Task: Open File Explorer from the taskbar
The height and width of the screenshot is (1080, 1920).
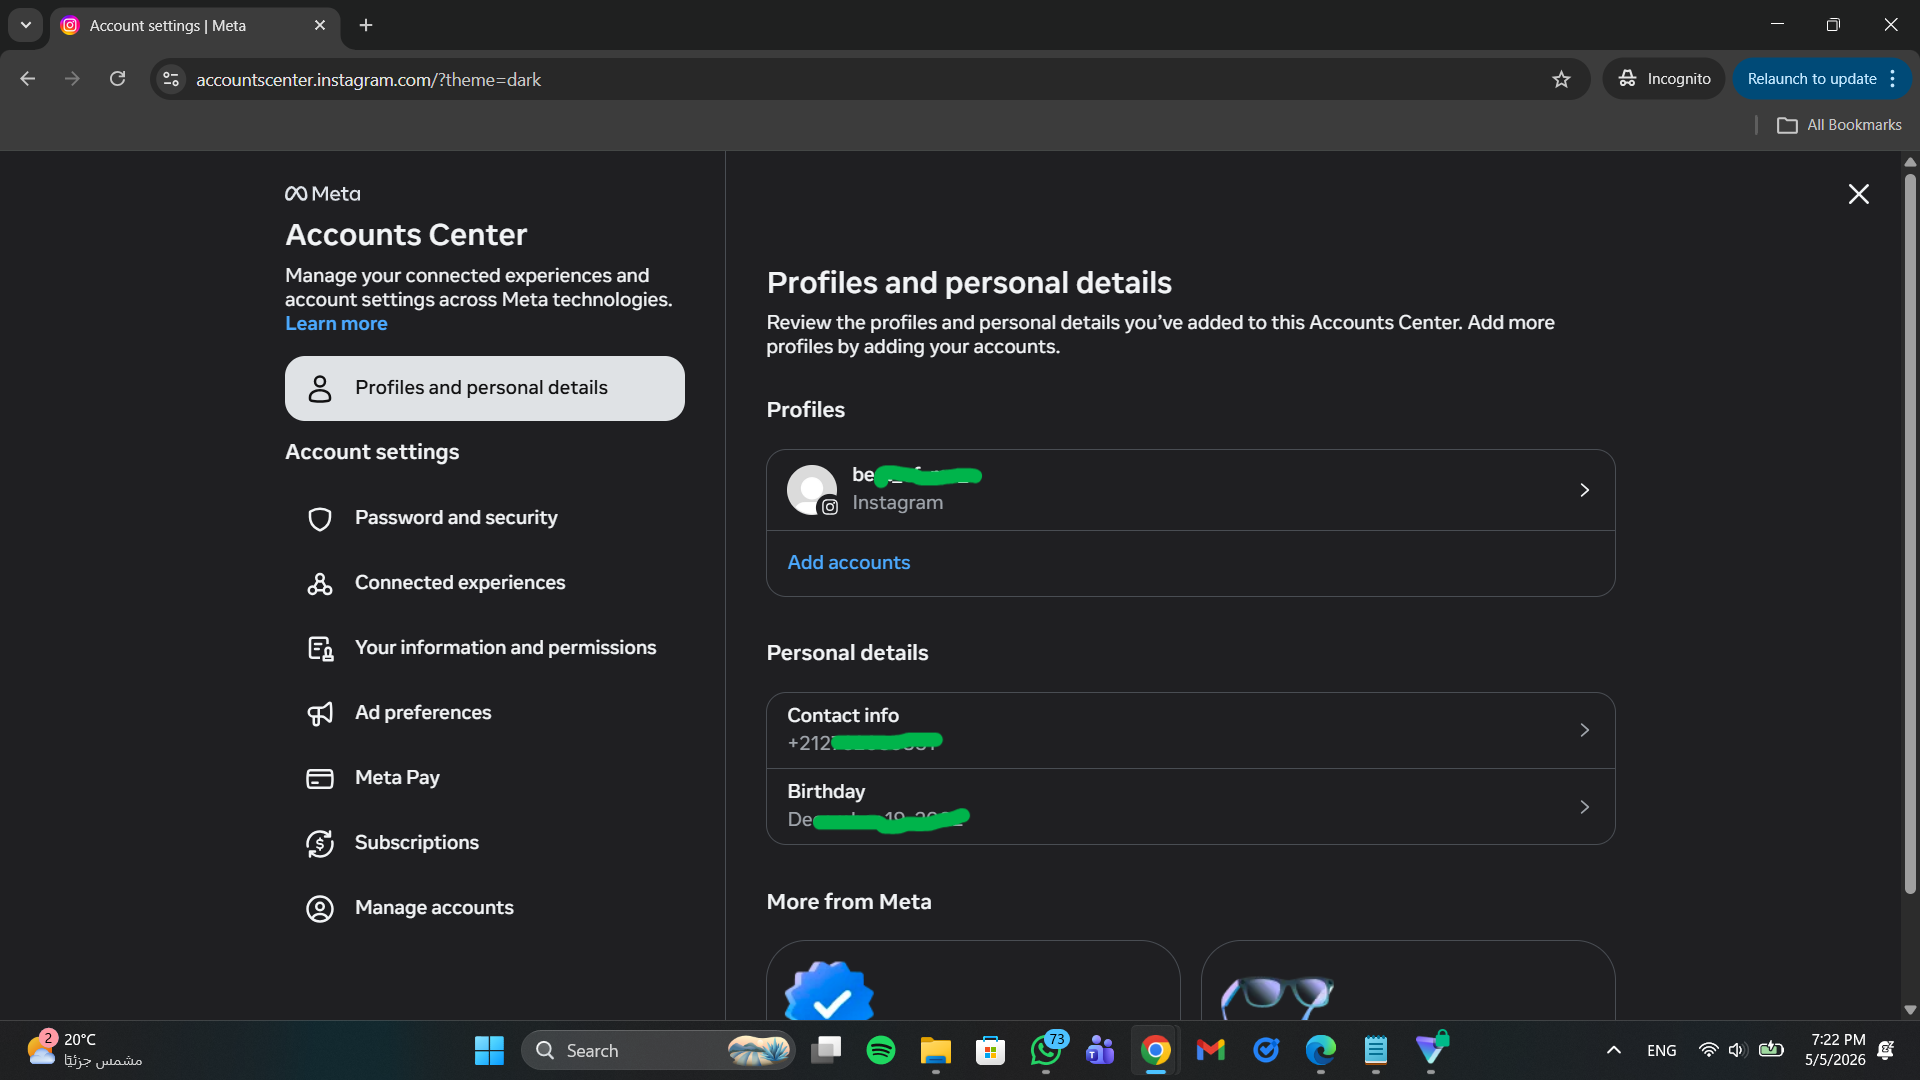Action: coord(936,1051)
